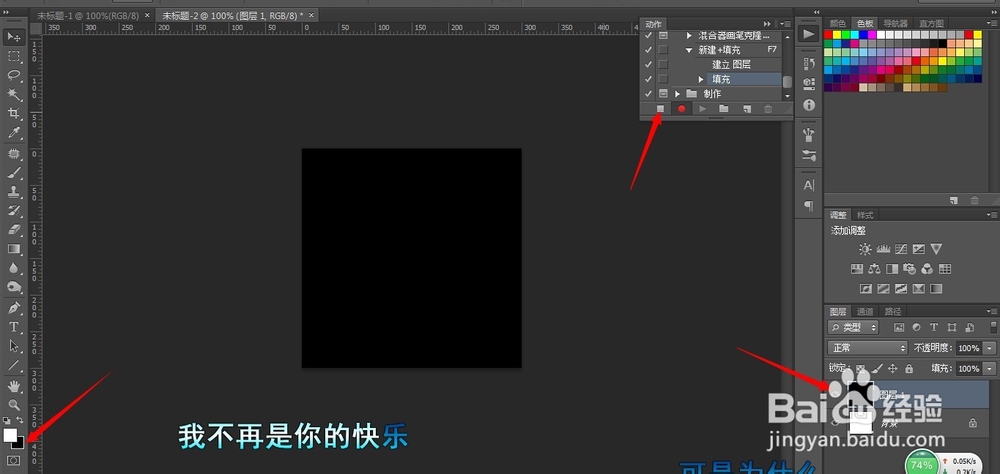This screenshot has height=474, width=1000.
Task: Expand the 制作 action set folder
Action: click(677, 94)
